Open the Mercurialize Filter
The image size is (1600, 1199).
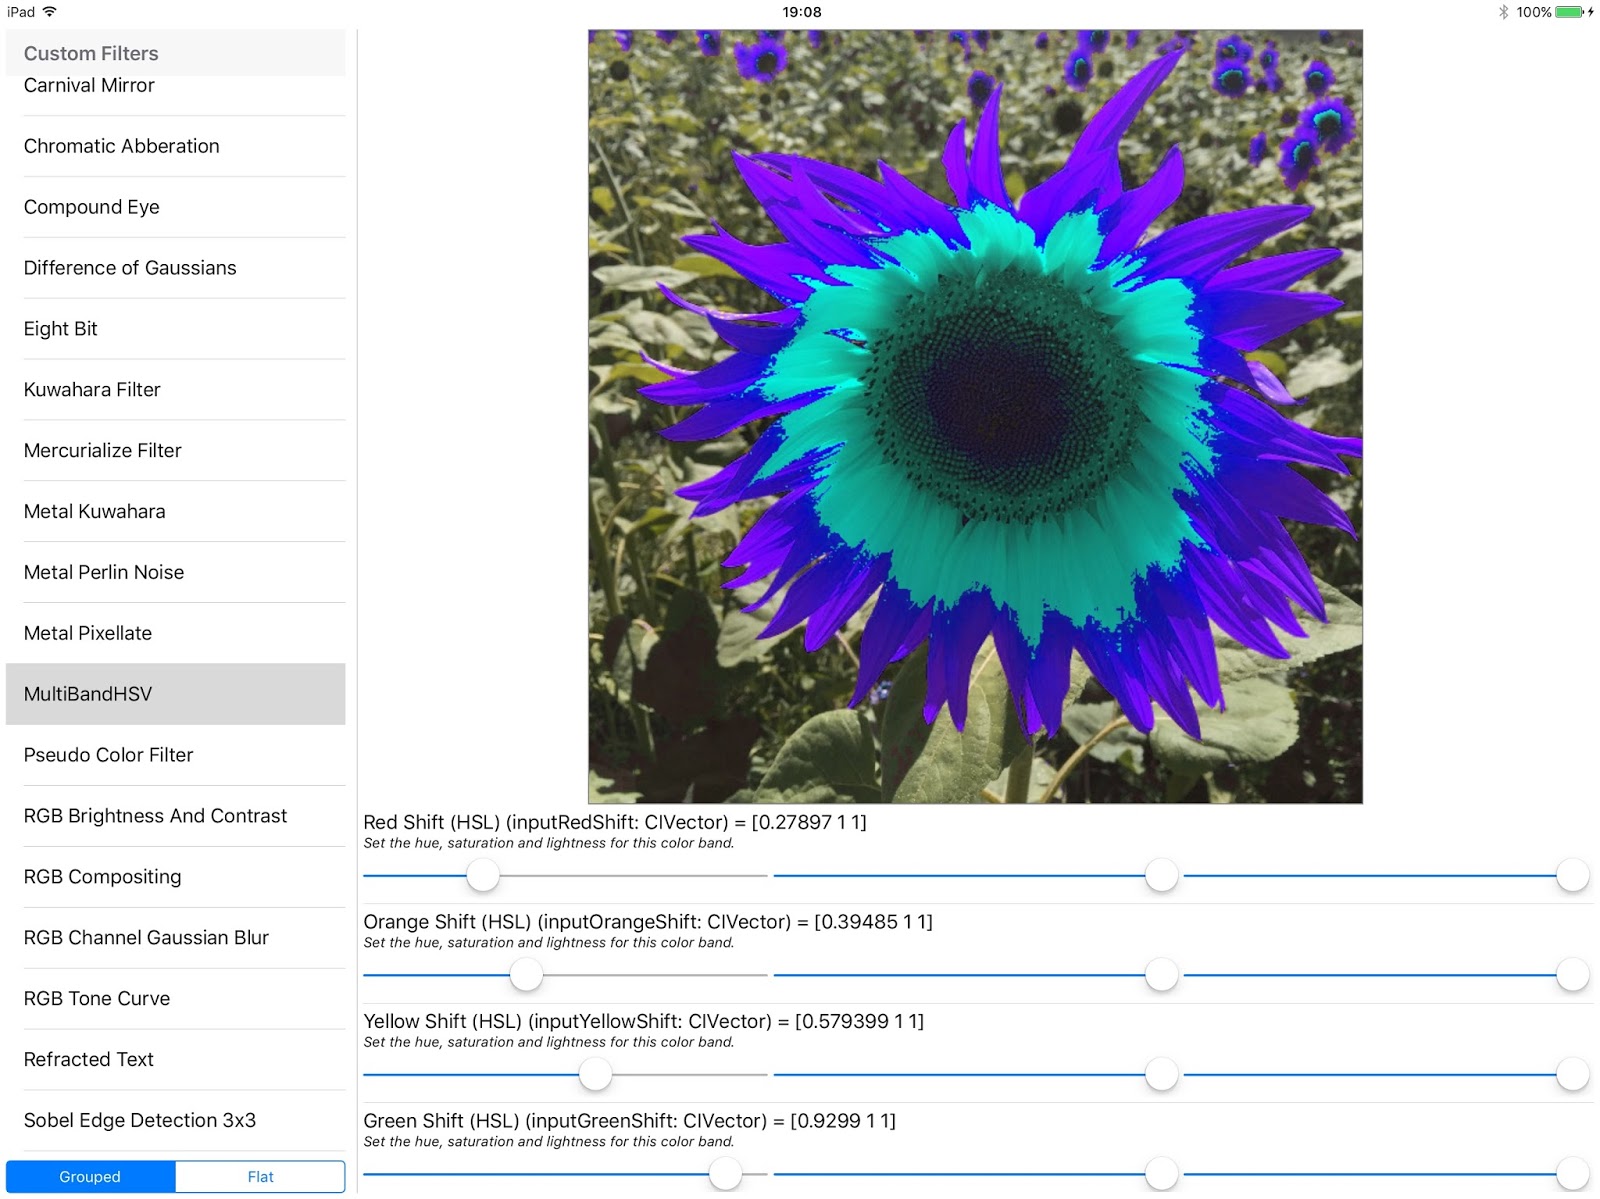pyautogui.click(x=102, y=450)
